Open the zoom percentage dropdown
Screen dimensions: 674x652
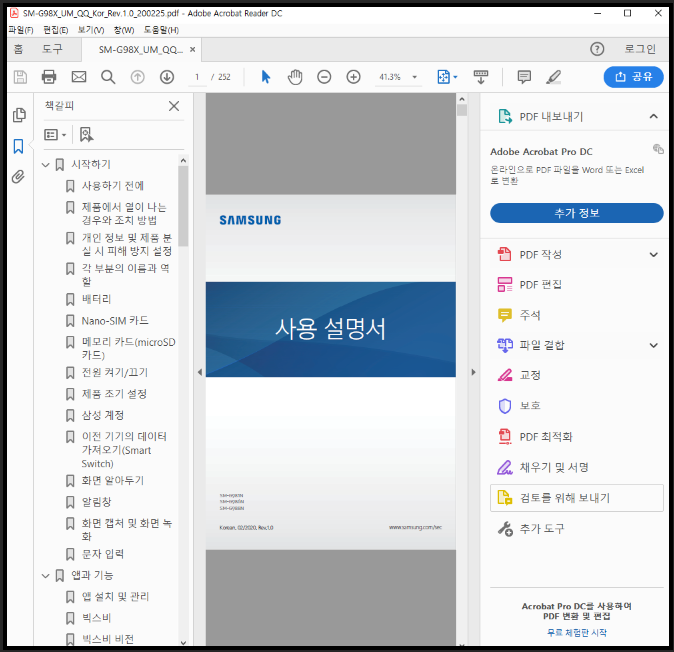click(x=415, y=77)
